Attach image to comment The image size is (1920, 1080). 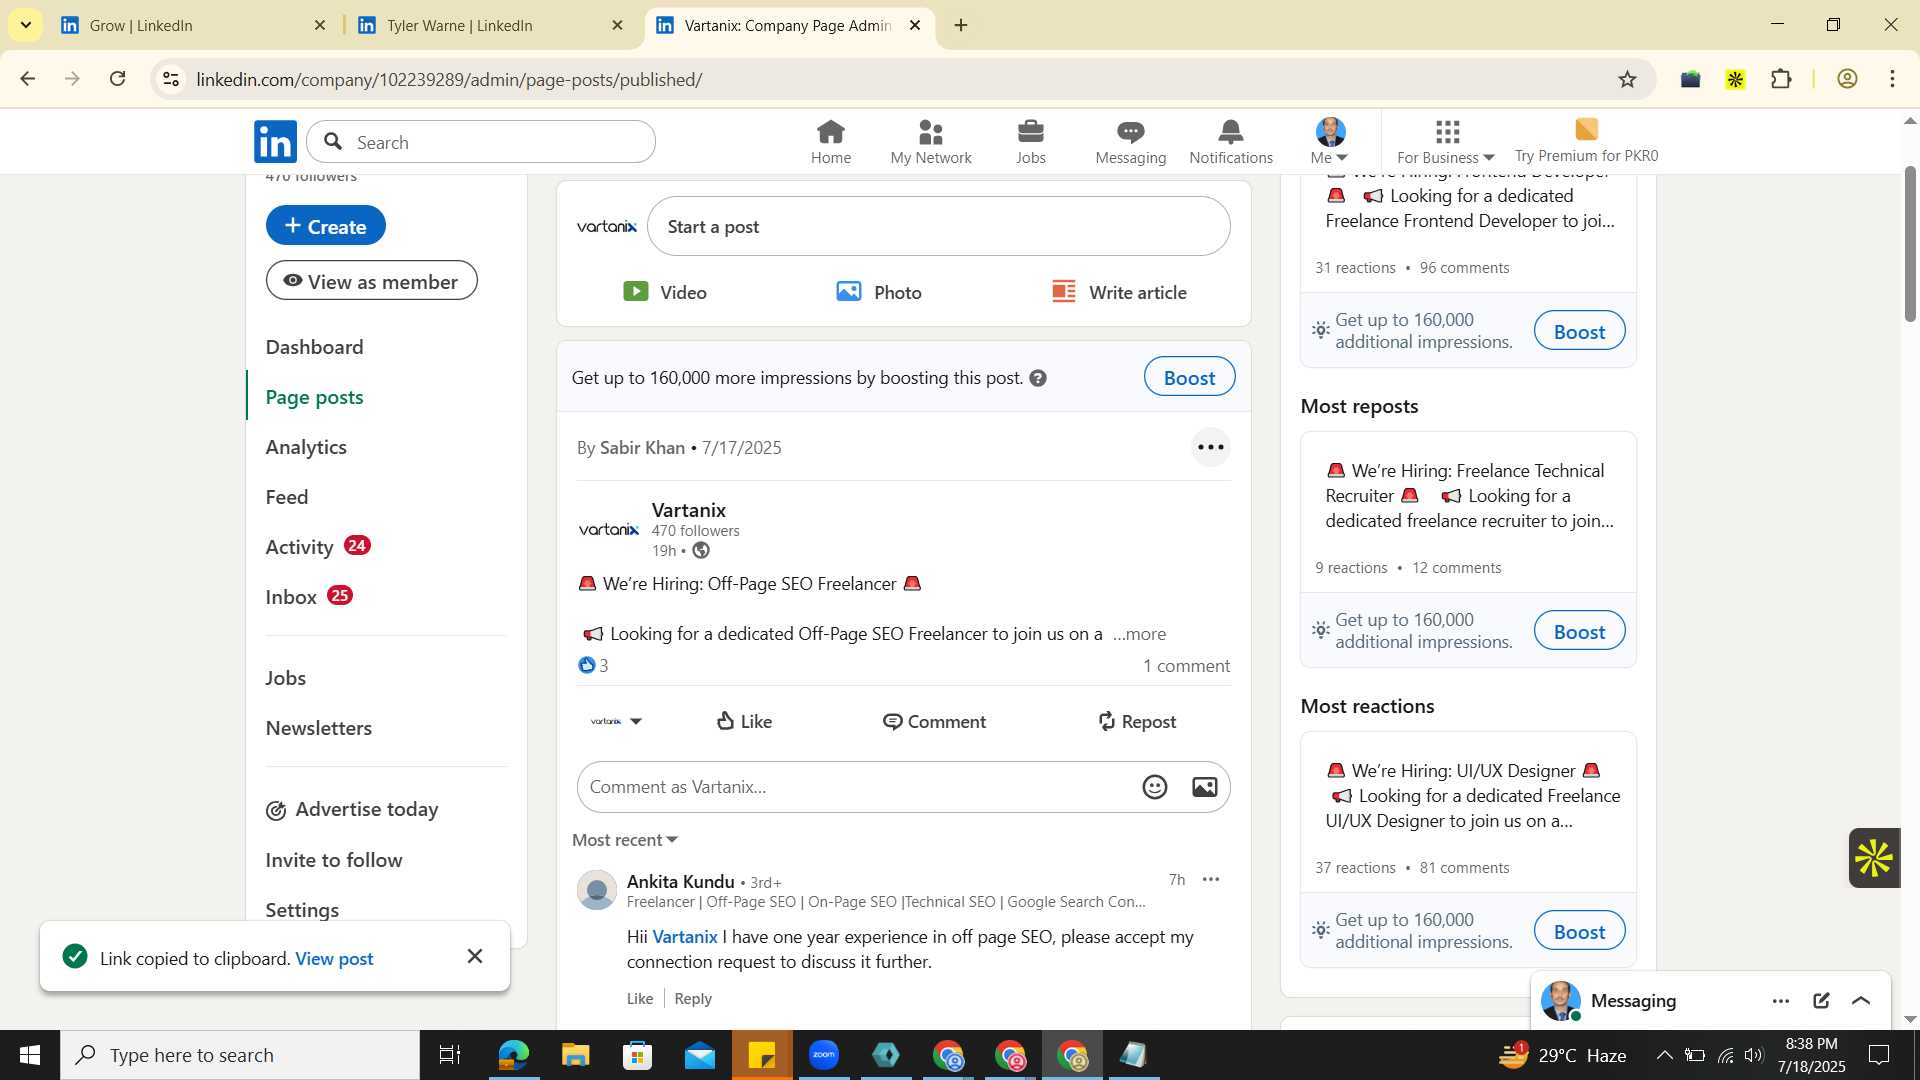pyautogui.click(x=1205, y=787)
